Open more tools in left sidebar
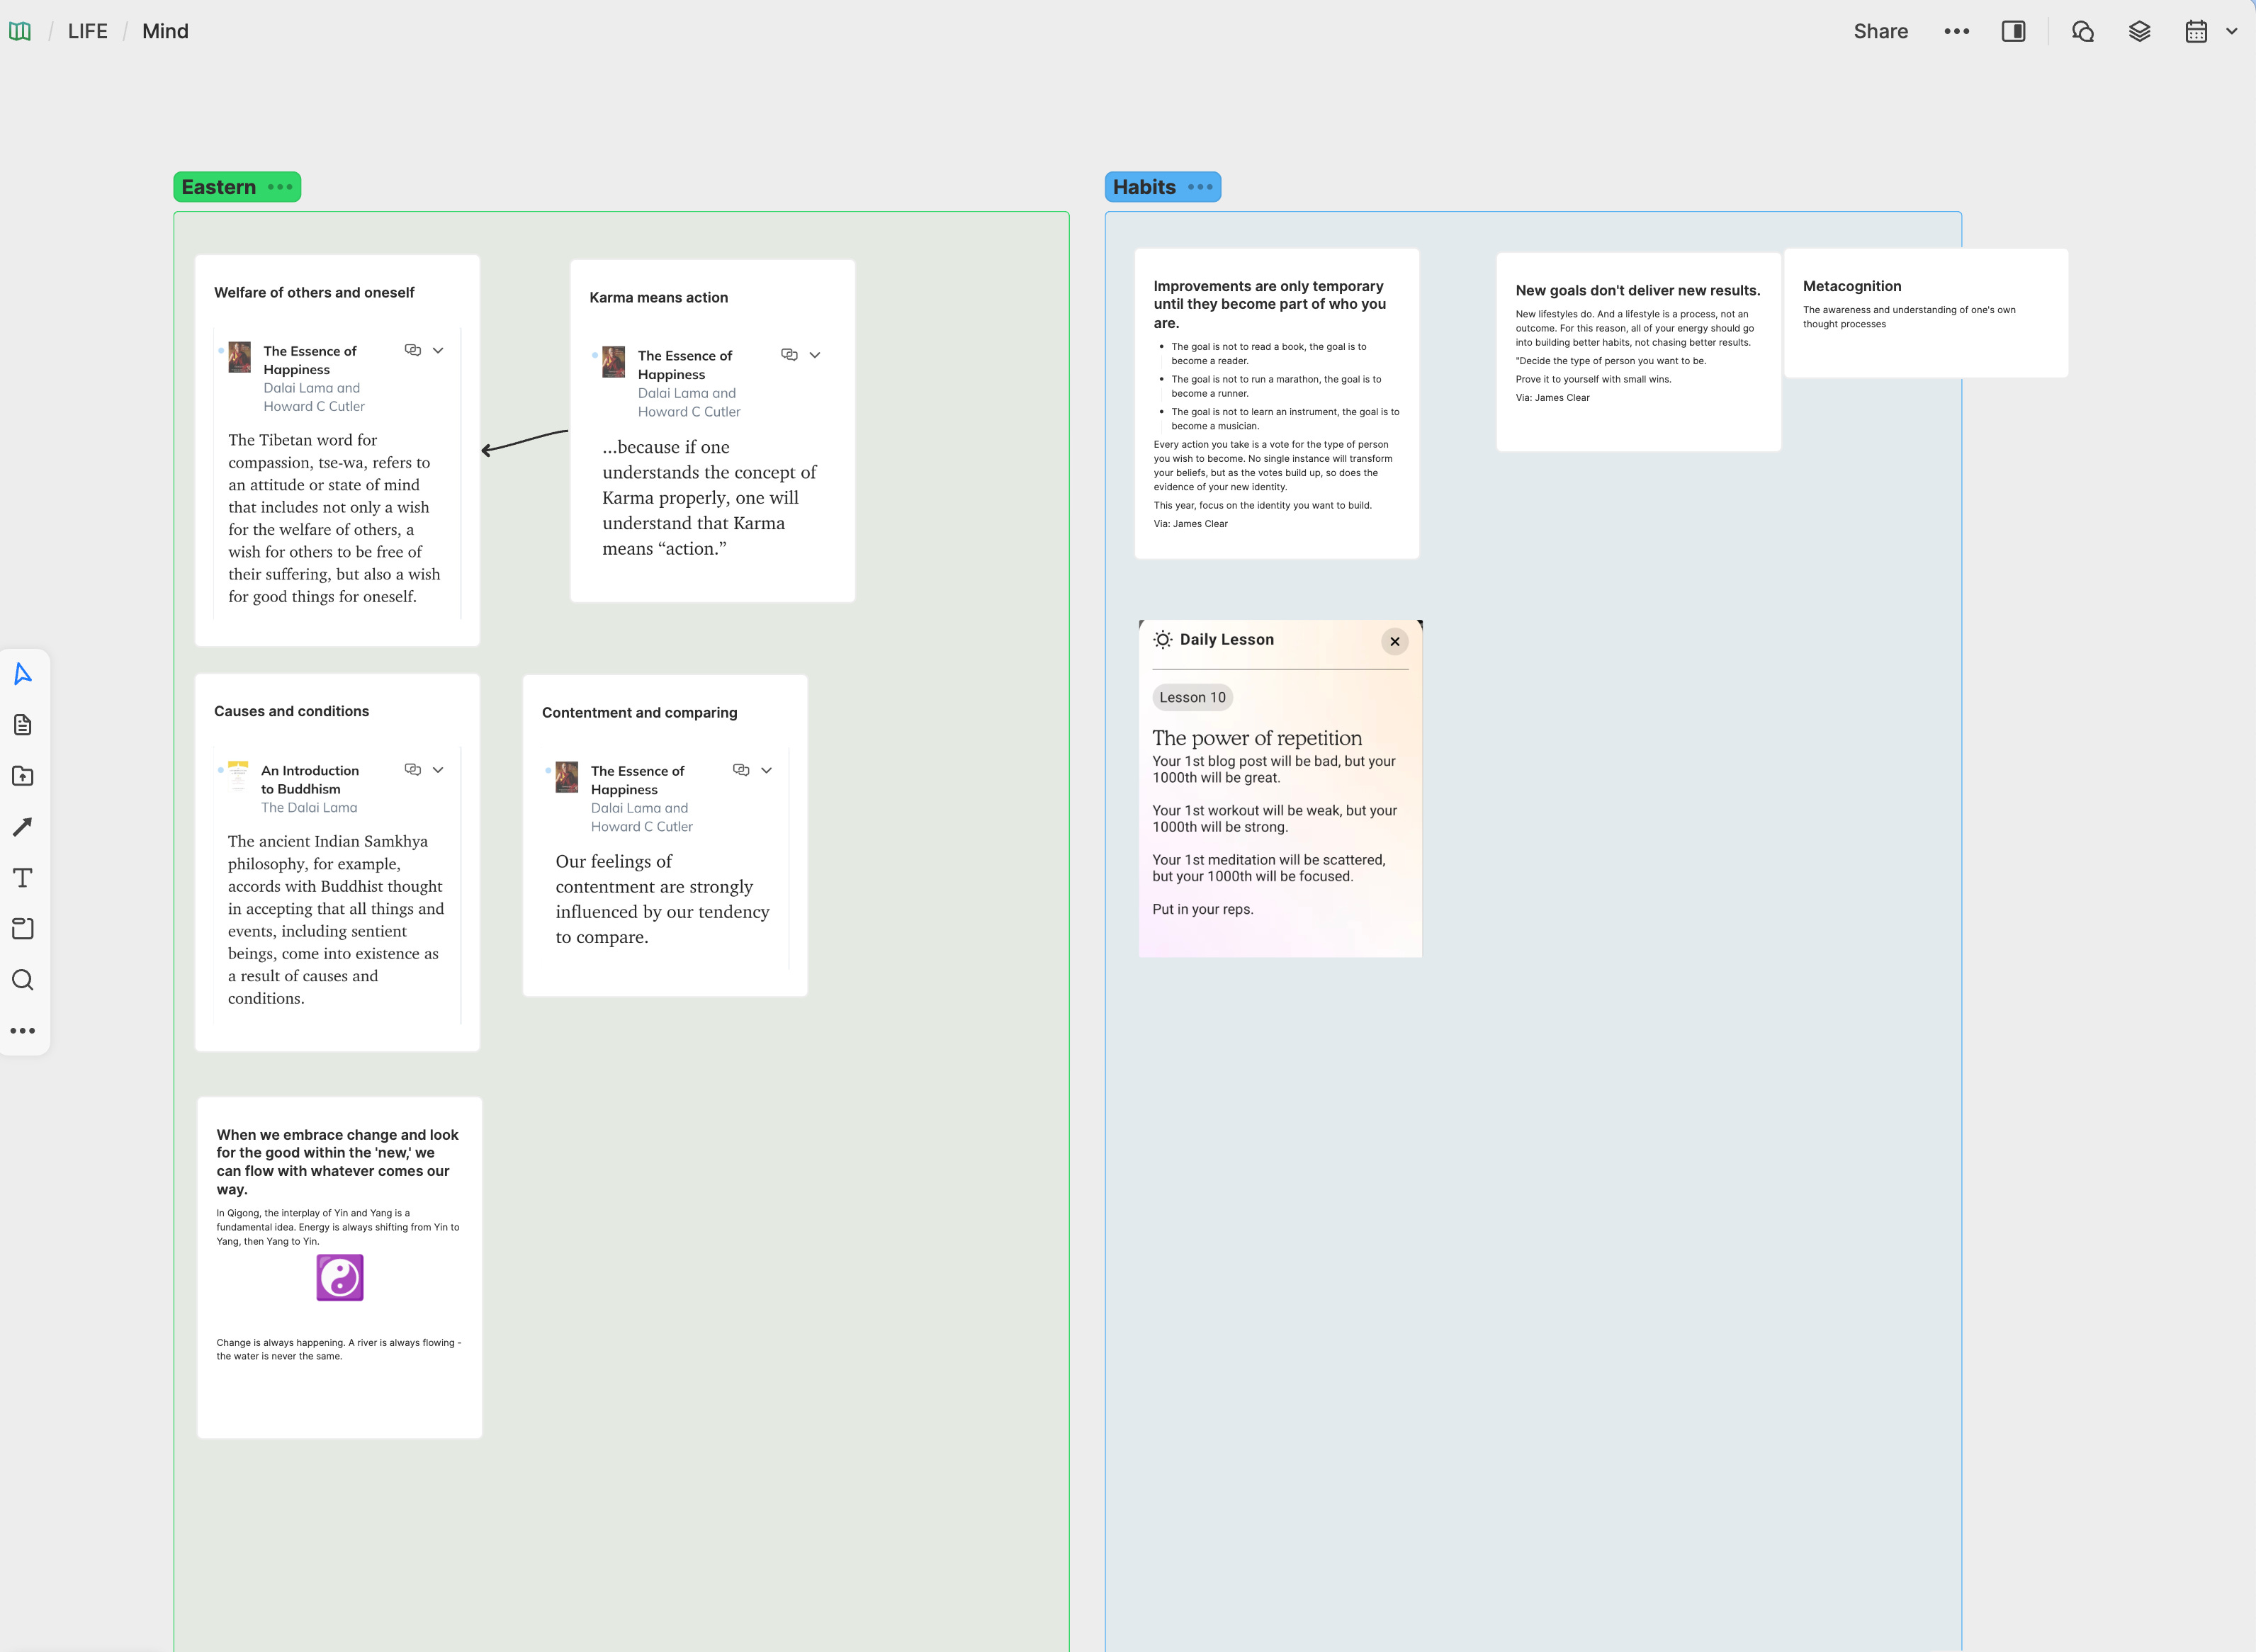The height and width of the screenshot is (1652, 2256). (23, 1031)
